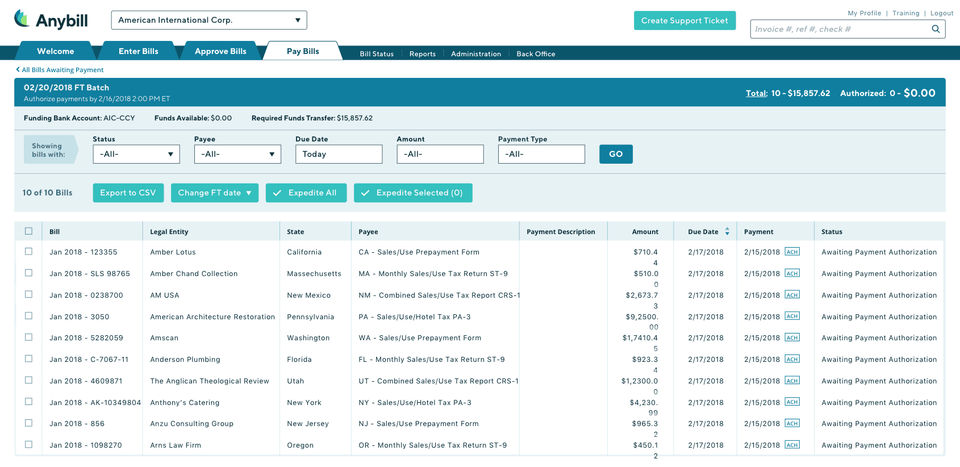Check the Jan 2018 - 4609871 bill
The height and width of the screenshot is (467, 960).
28,380
